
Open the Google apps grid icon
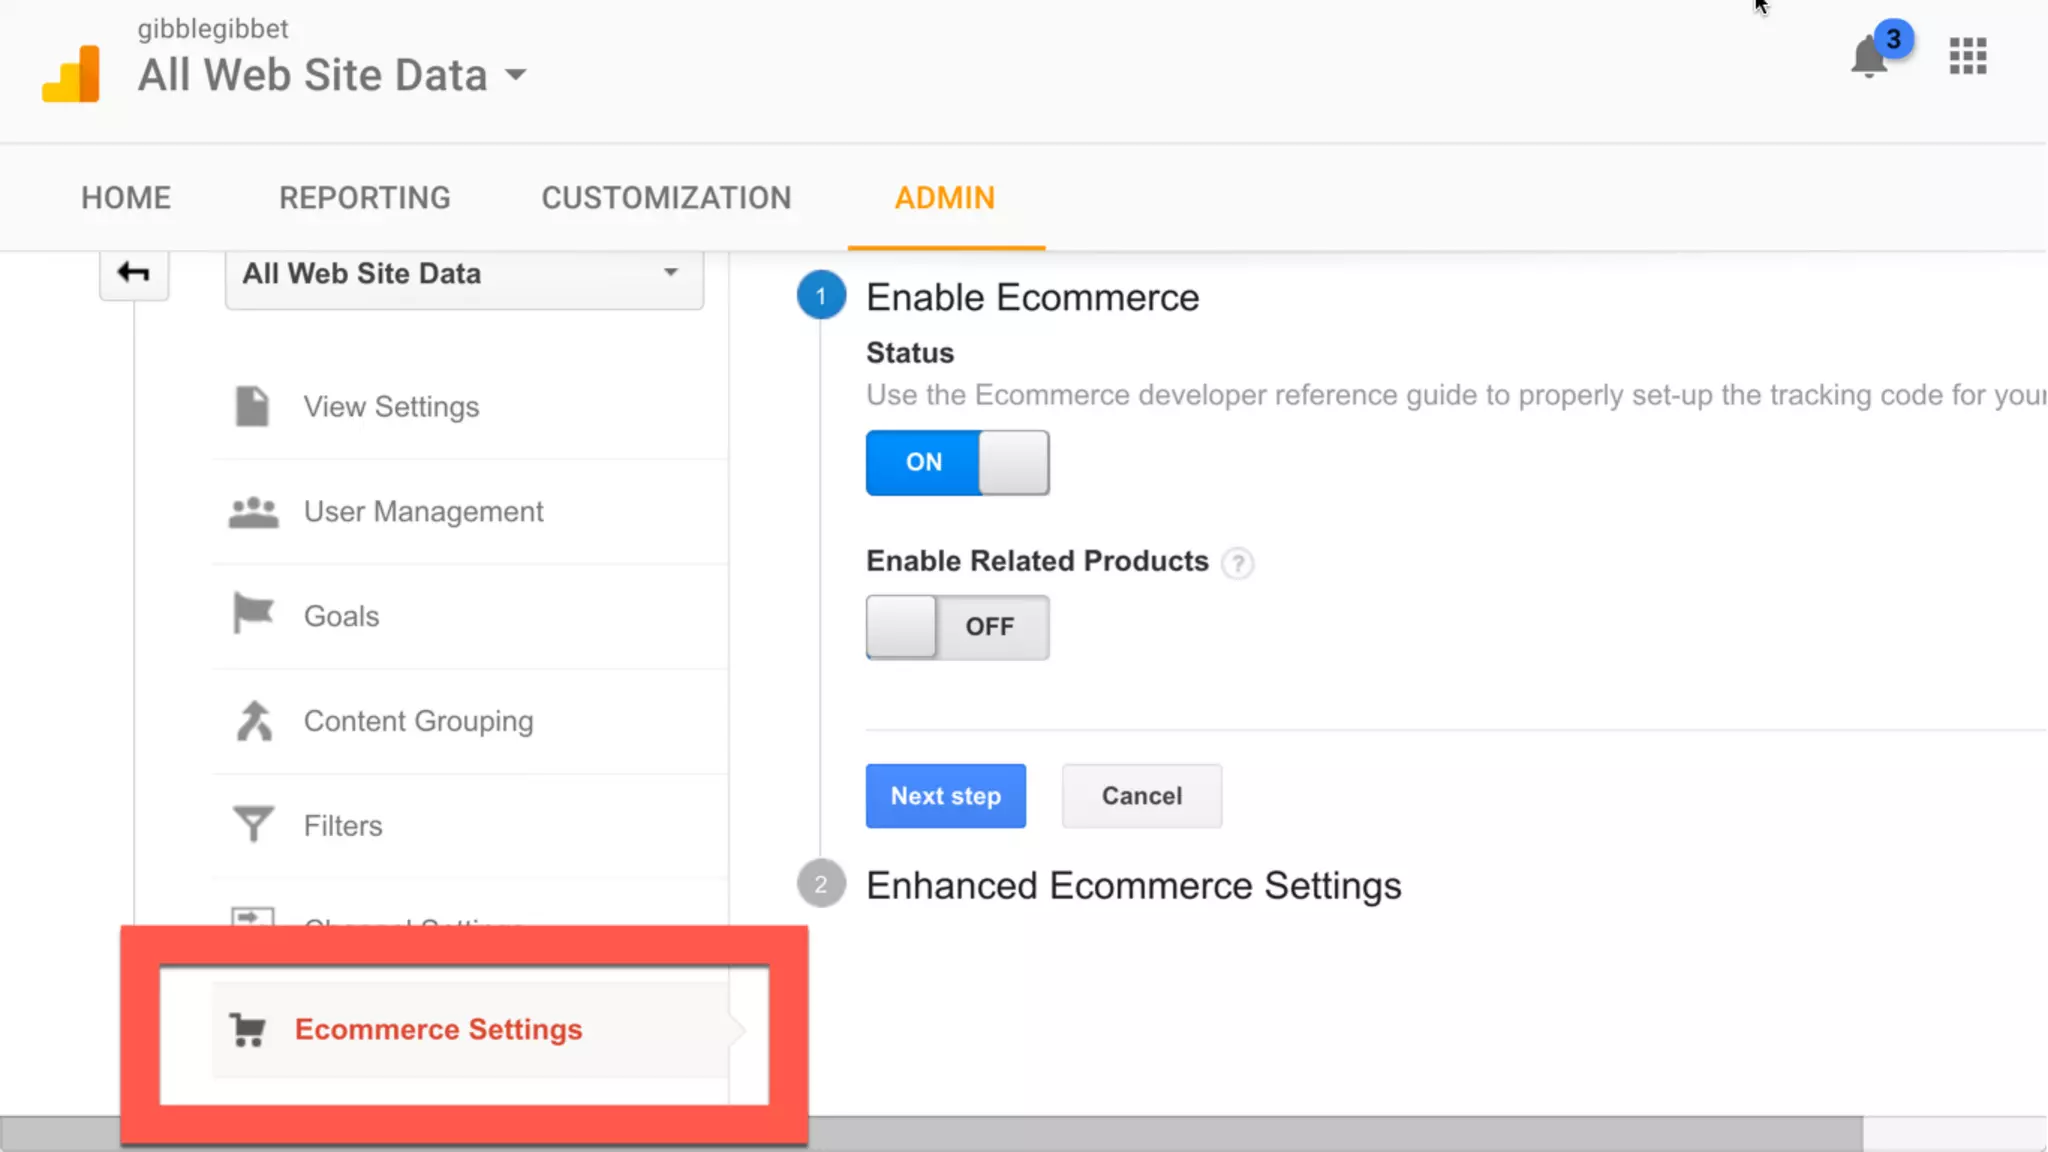tap(1967, 57)
